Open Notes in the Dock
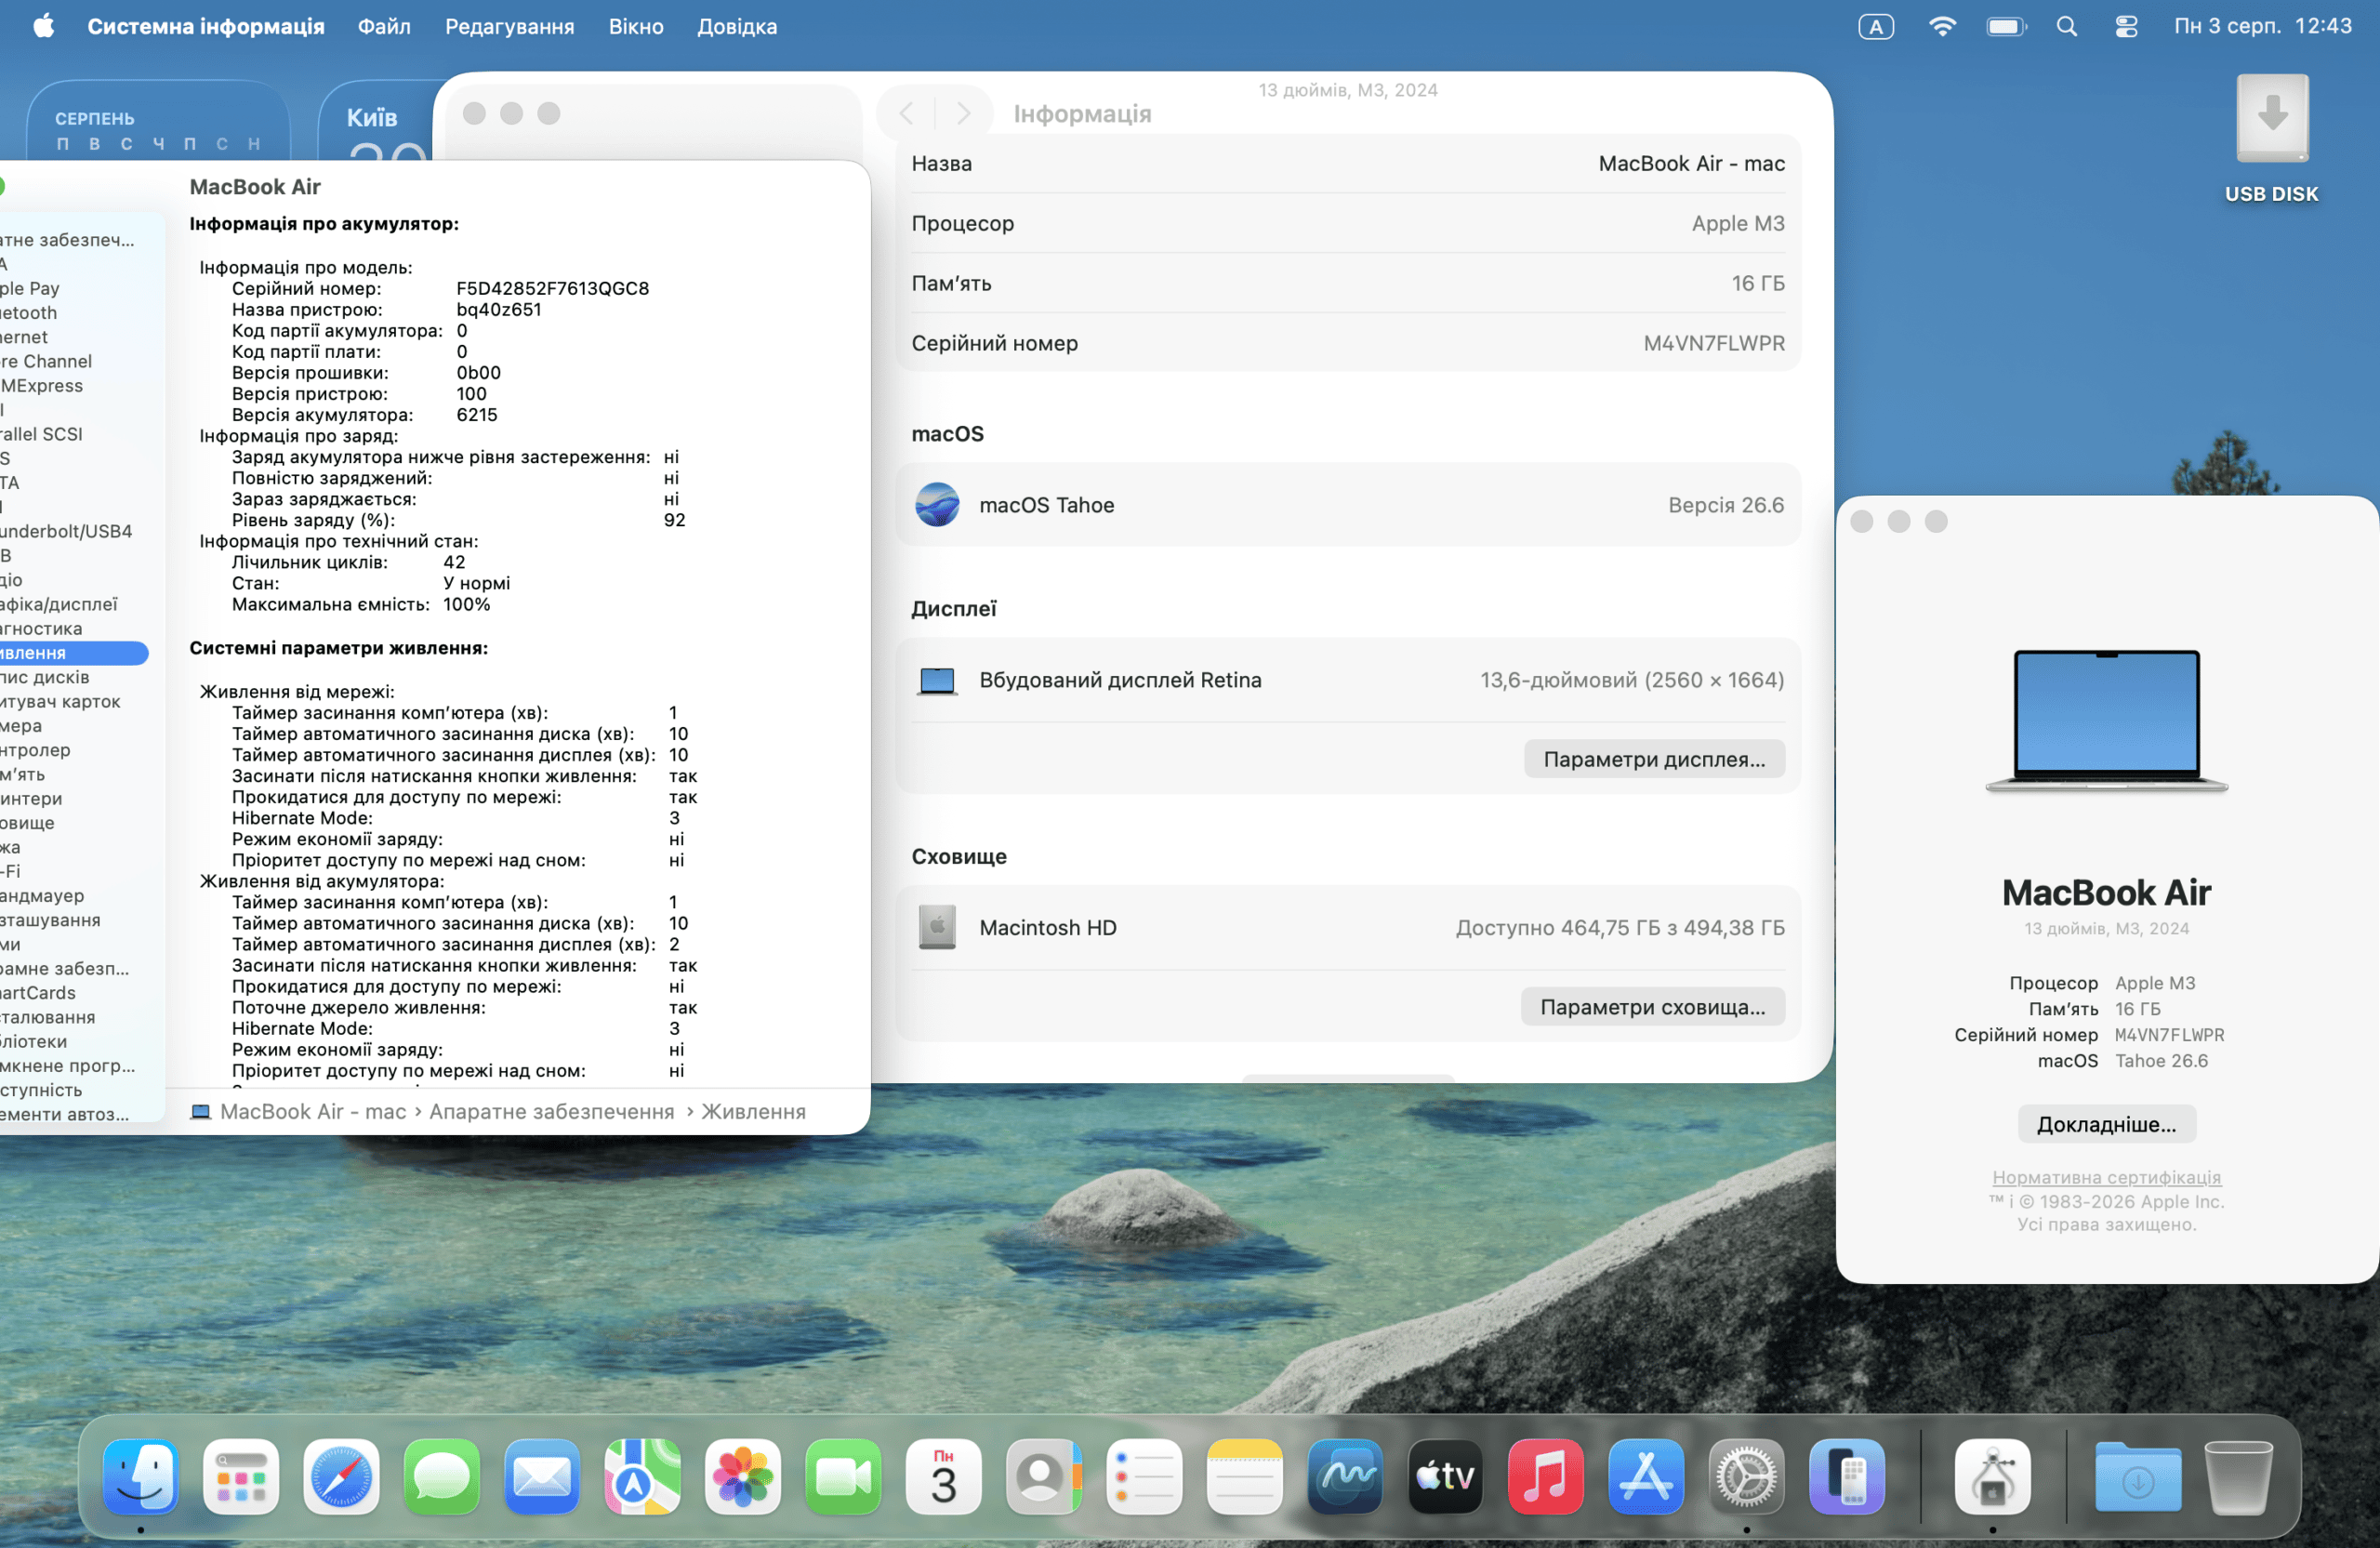Image resolution: width=2380 pixels, height=1548 pixels. coord(1245,1476)
